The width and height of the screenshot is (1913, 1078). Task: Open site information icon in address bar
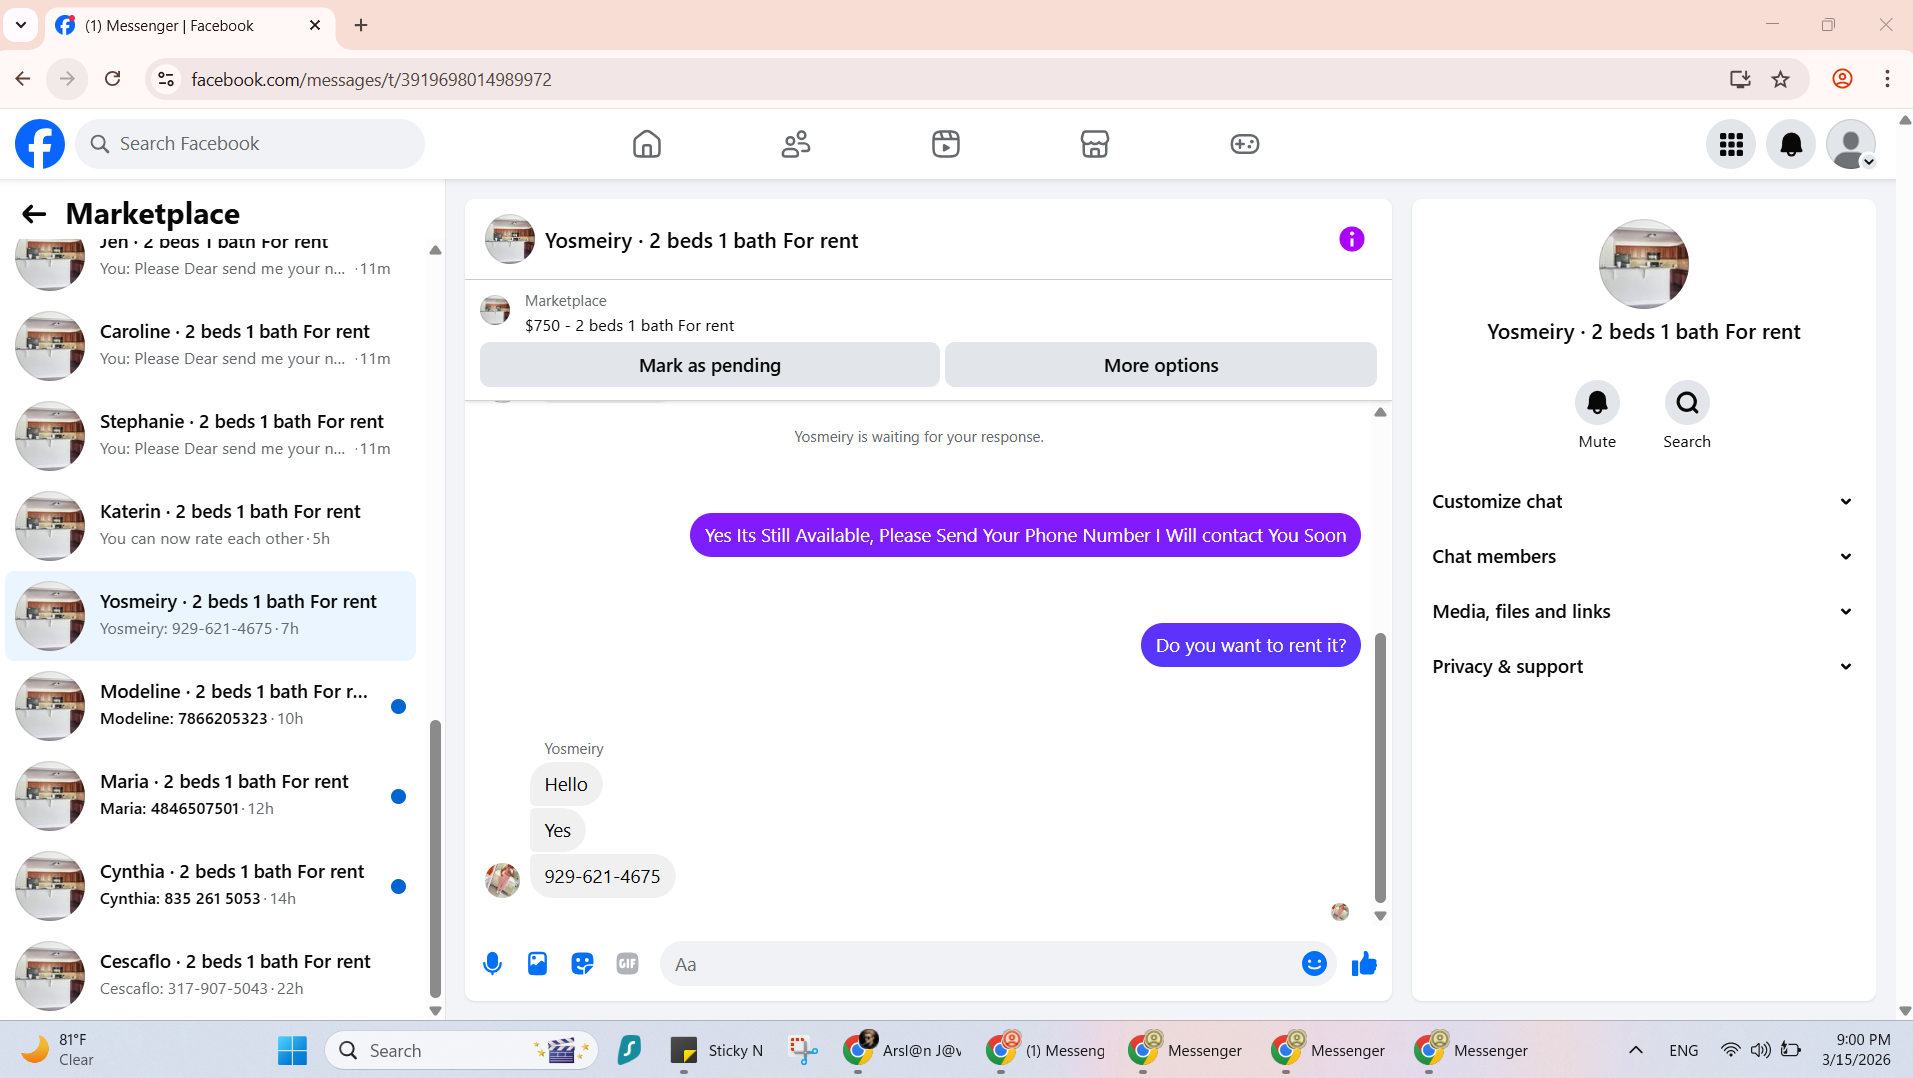166,79
